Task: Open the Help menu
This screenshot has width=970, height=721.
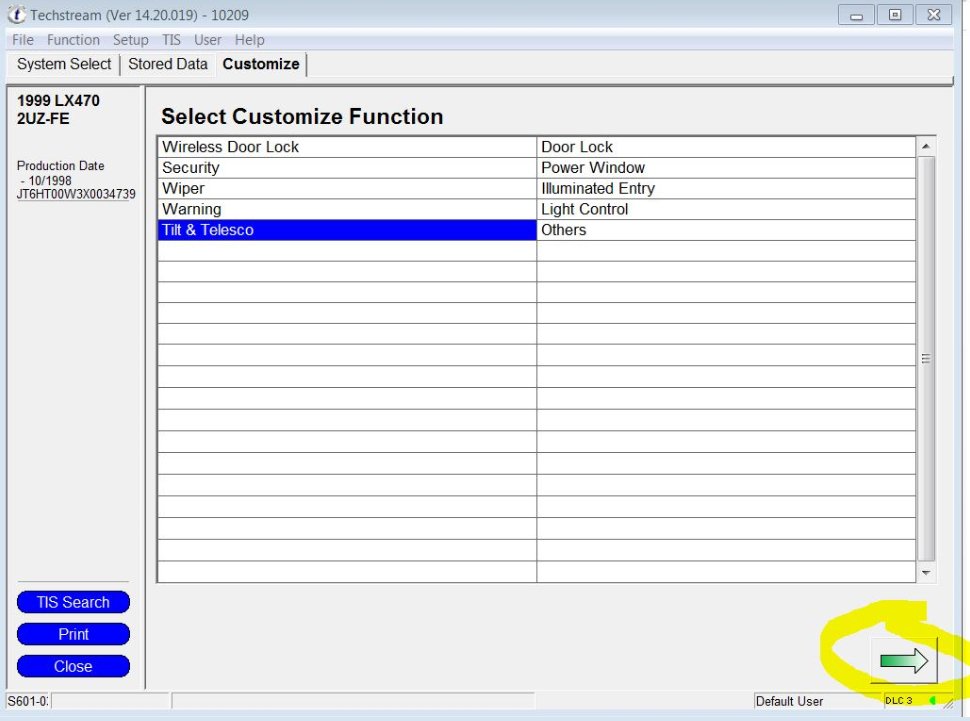Action: click(x=249, y=40)
